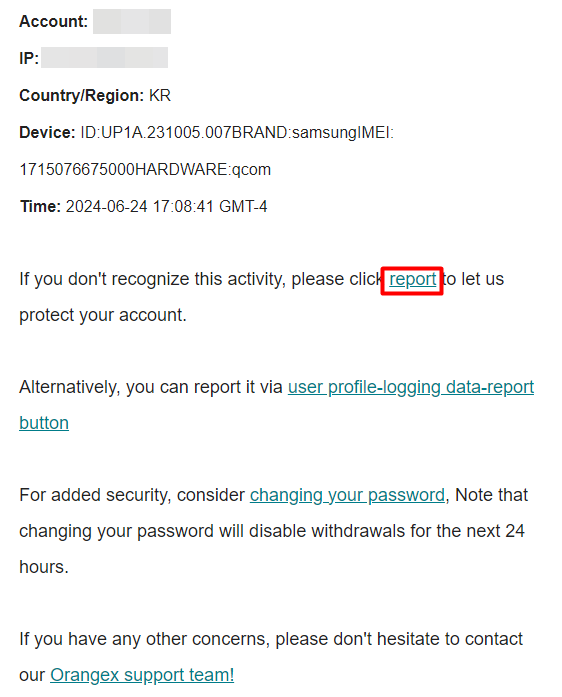Click the Time label

(40, 207)
